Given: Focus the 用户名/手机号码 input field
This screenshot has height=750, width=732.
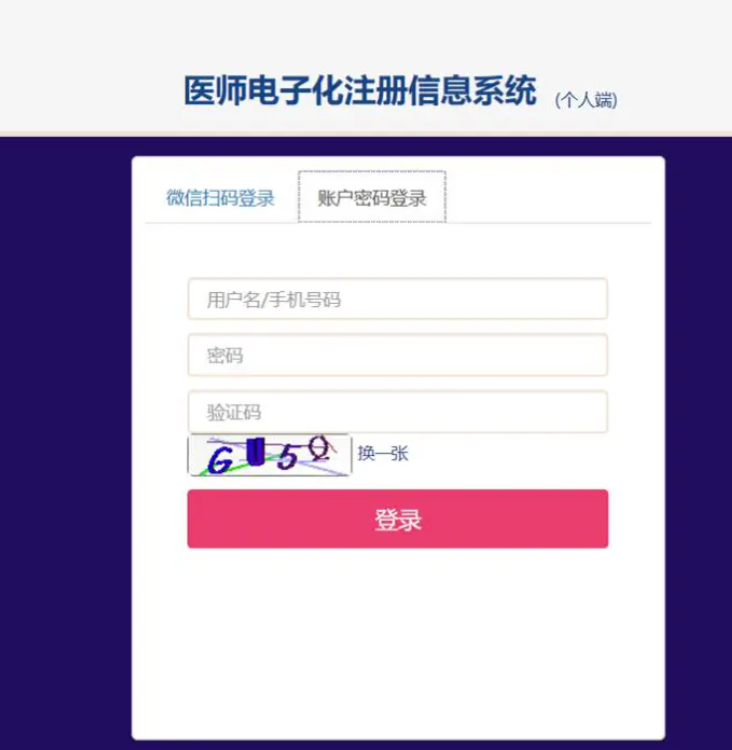Looking at the screenshot, I should tap(398, 299).
